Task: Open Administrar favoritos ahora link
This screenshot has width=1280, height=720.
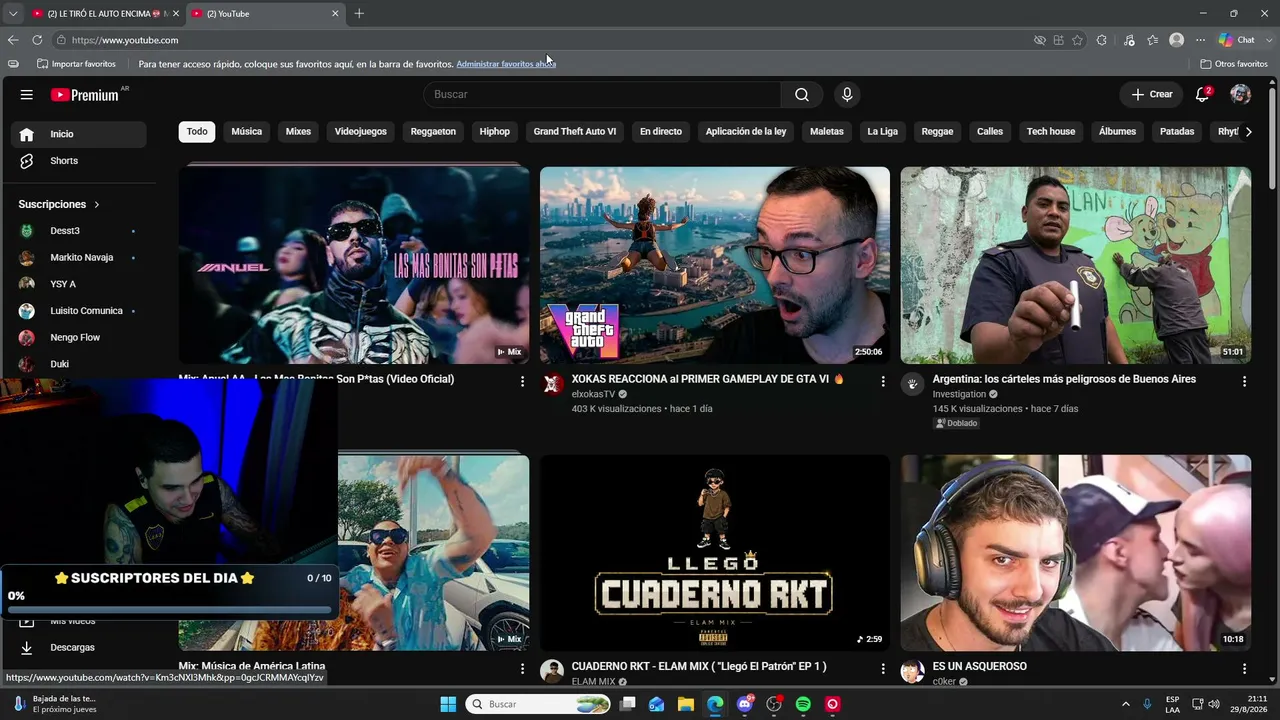Action: 506,64
